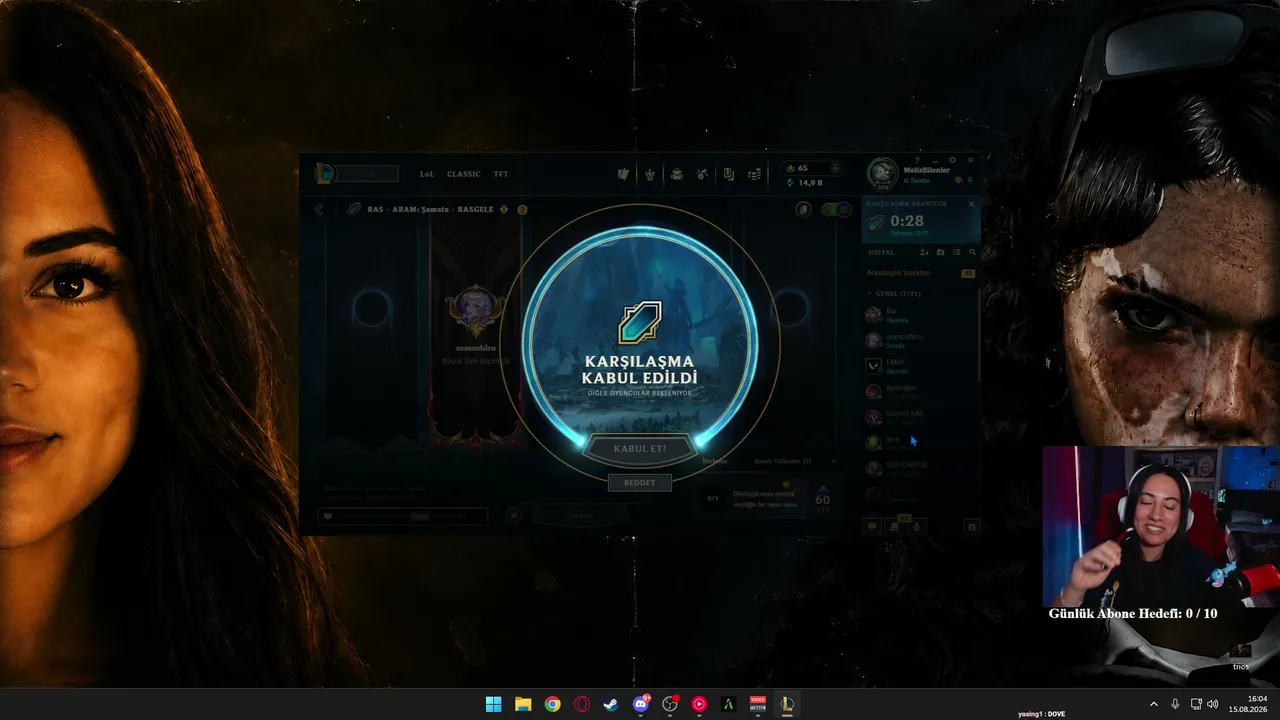The image size is (1280, 720).
Task: Click the lobby clipboard icon
Action: (803, 209)
